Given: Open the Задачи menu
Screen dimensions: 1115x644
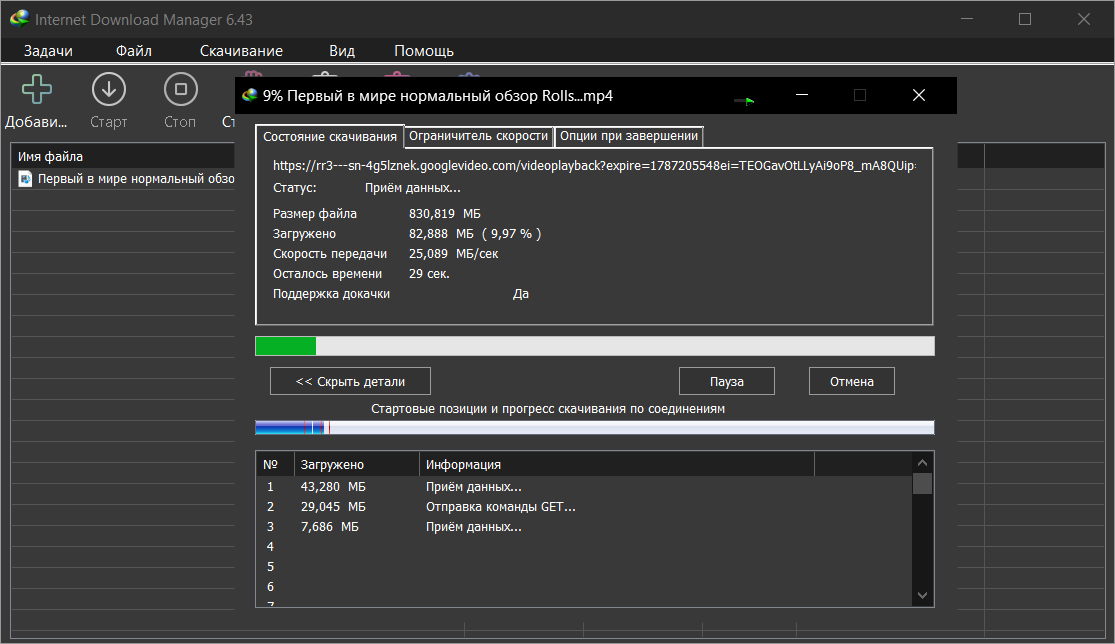Looking at the screenshot, I should [x=48, y=51].
